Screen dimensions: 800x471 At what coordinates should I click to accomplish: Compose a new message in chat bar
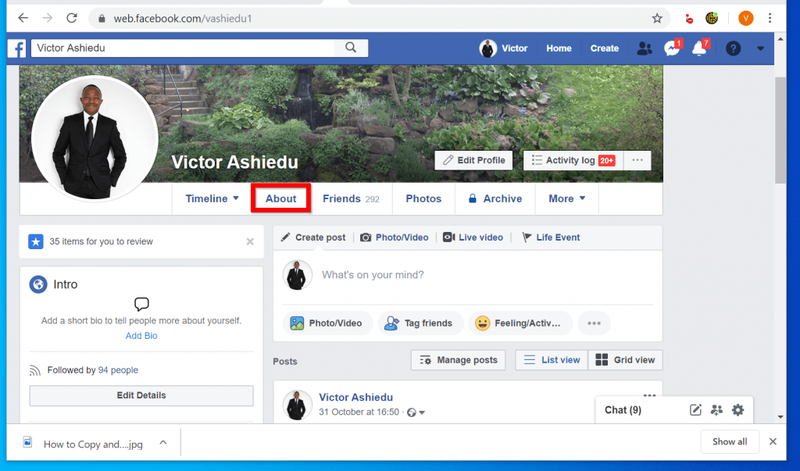click(695, 410)
